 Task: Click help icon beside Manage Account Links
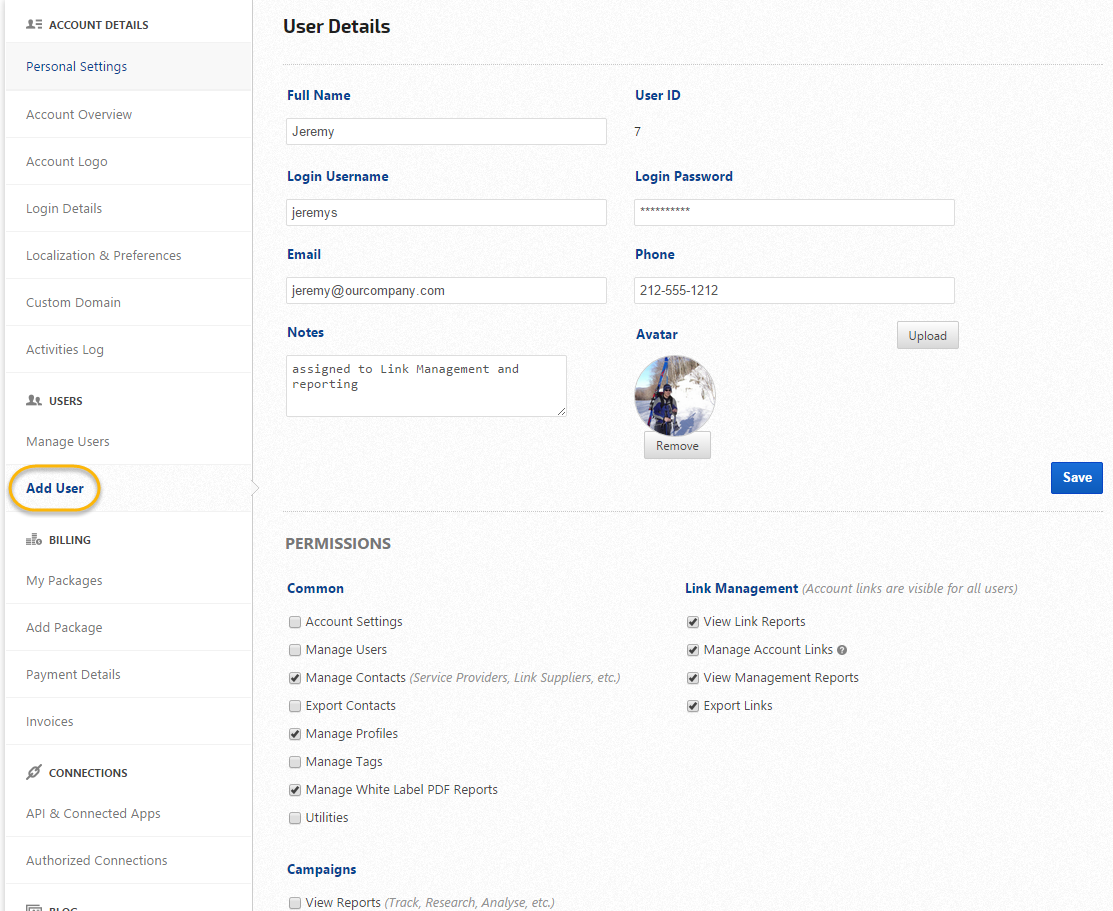click(x=842, y=650)
